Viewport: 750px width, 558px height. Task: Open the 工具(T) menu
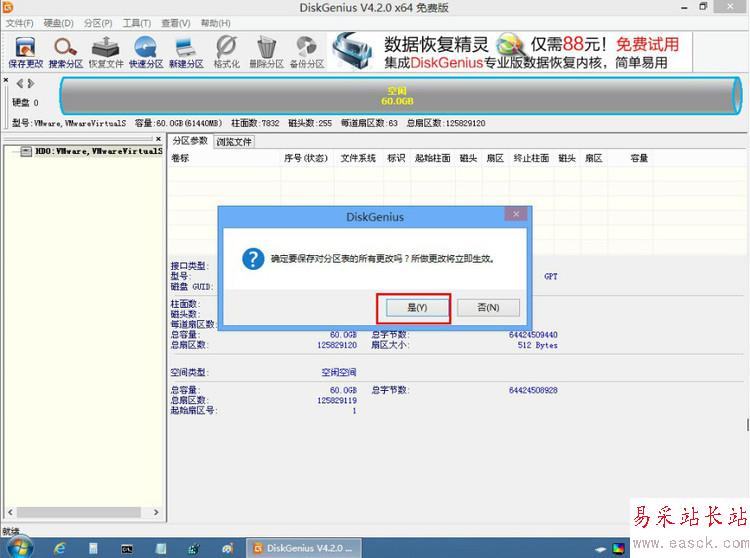(x=137, y=23)
